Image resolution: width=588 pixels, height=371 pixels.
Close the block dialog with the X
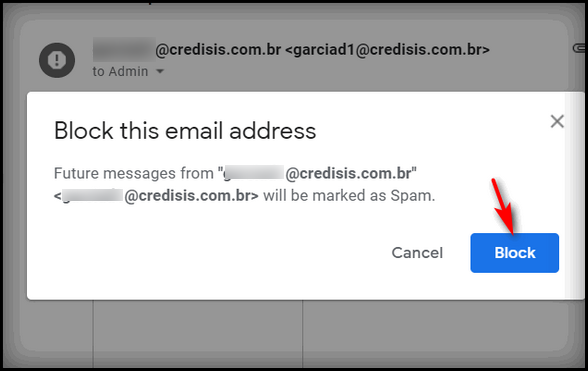pos(557,121)
